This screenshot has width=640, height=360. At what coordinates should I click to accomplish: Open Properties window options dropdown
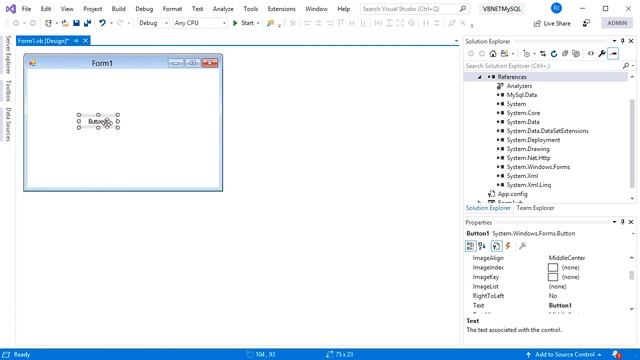614,222
